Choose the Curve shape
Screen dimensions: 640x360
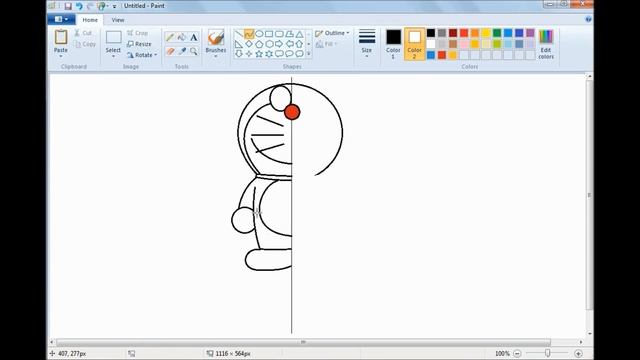249,34
